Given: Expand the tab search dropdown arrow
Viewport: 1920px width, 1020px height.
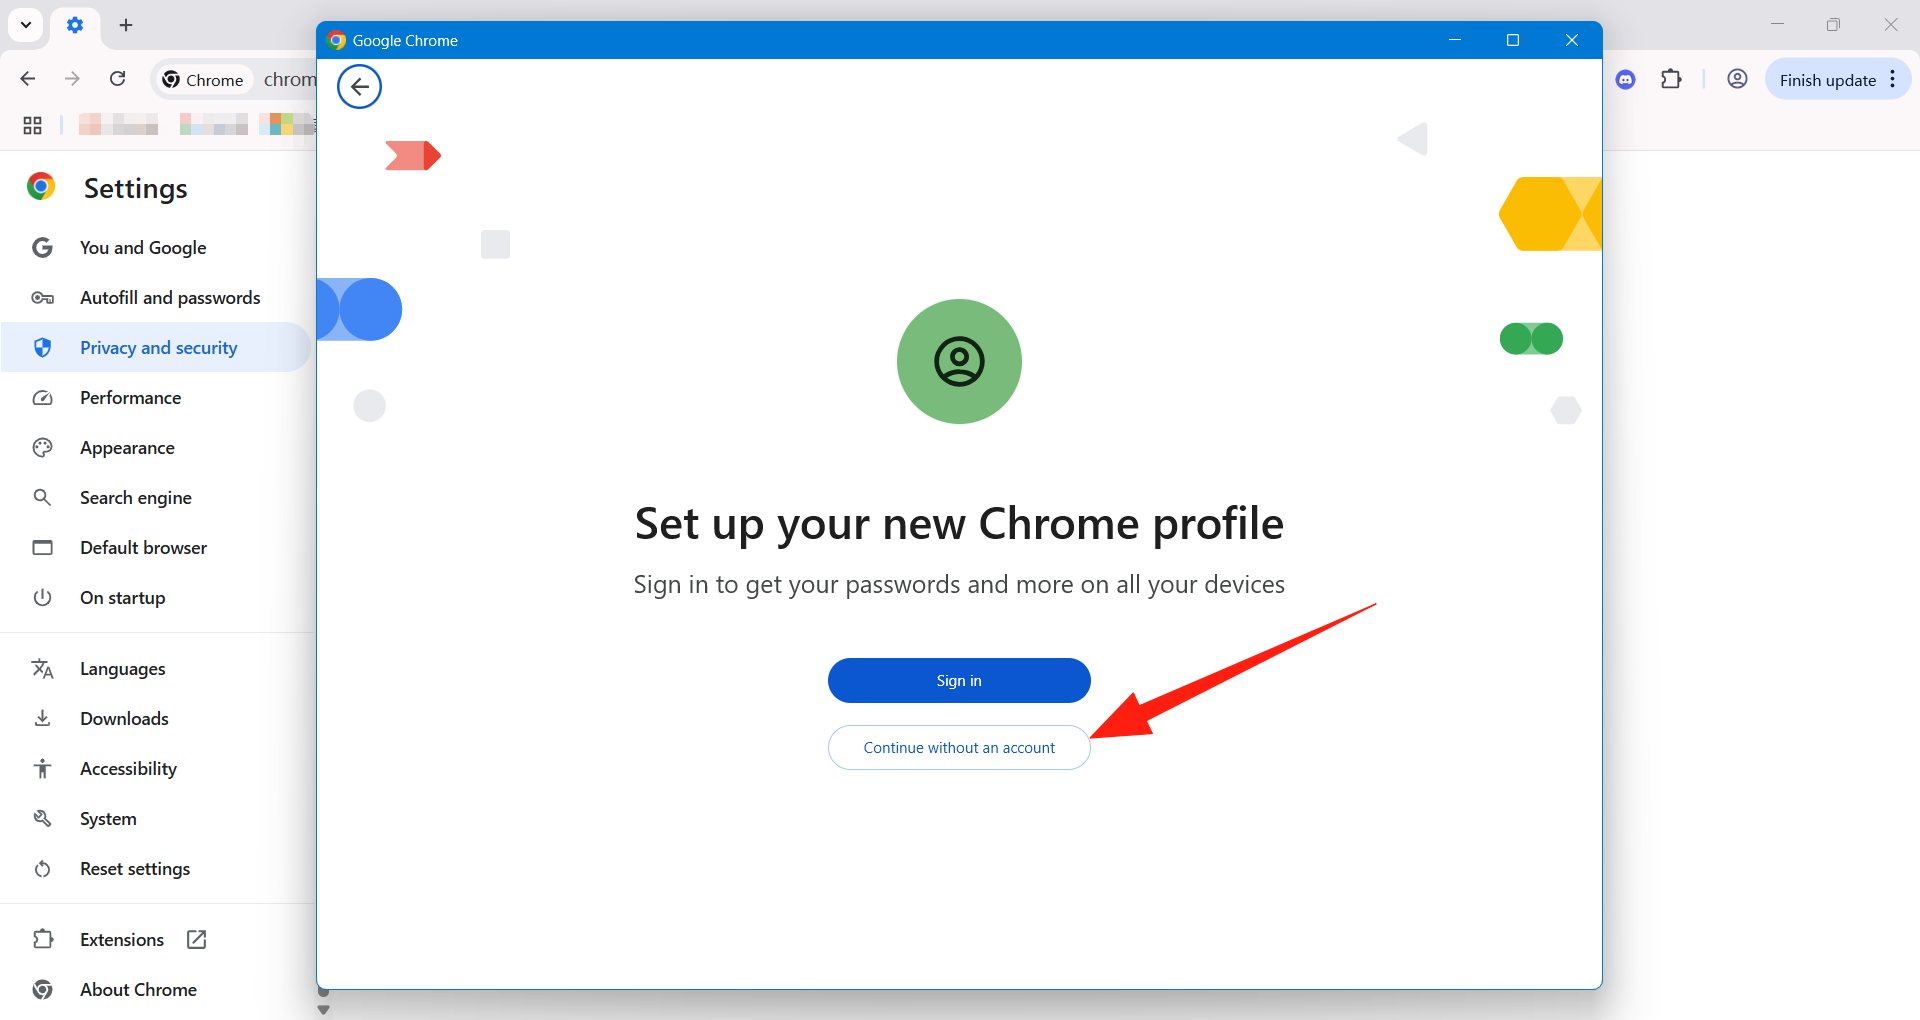Looking at the screenshot, I should pos(26,25).
